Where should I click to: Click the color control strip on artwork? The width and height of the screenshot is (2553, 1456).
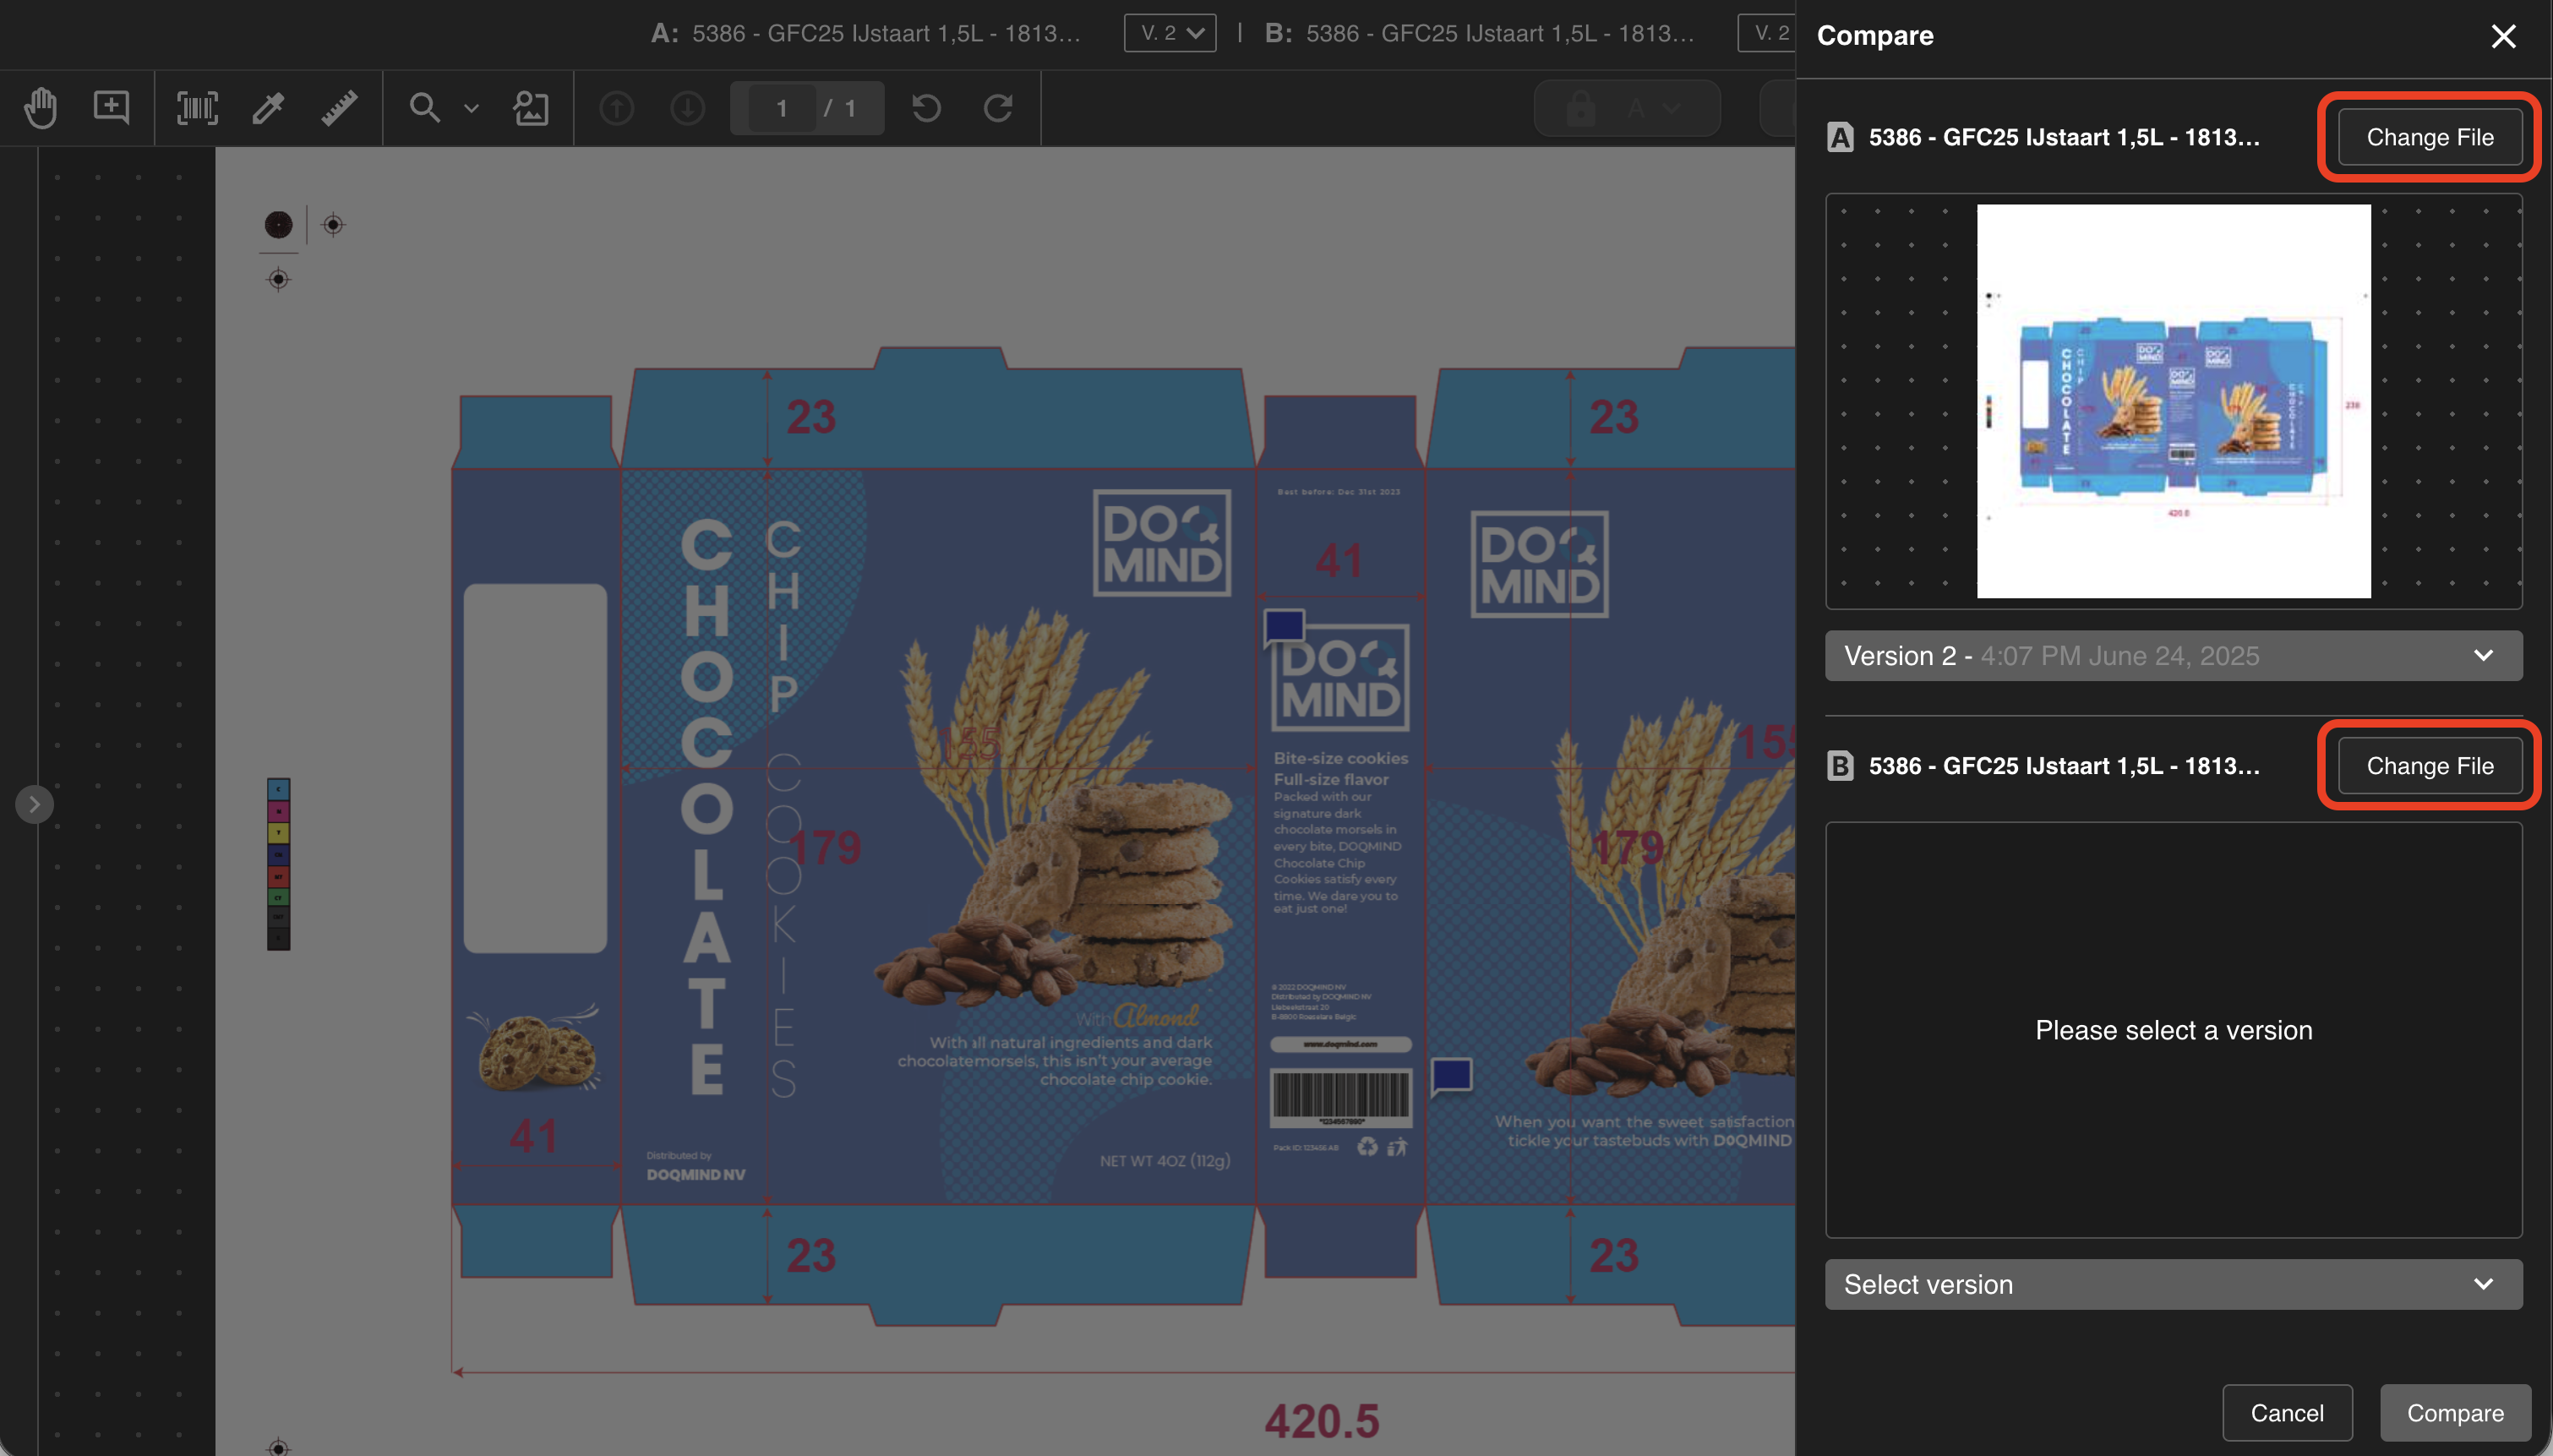point(278,864)
